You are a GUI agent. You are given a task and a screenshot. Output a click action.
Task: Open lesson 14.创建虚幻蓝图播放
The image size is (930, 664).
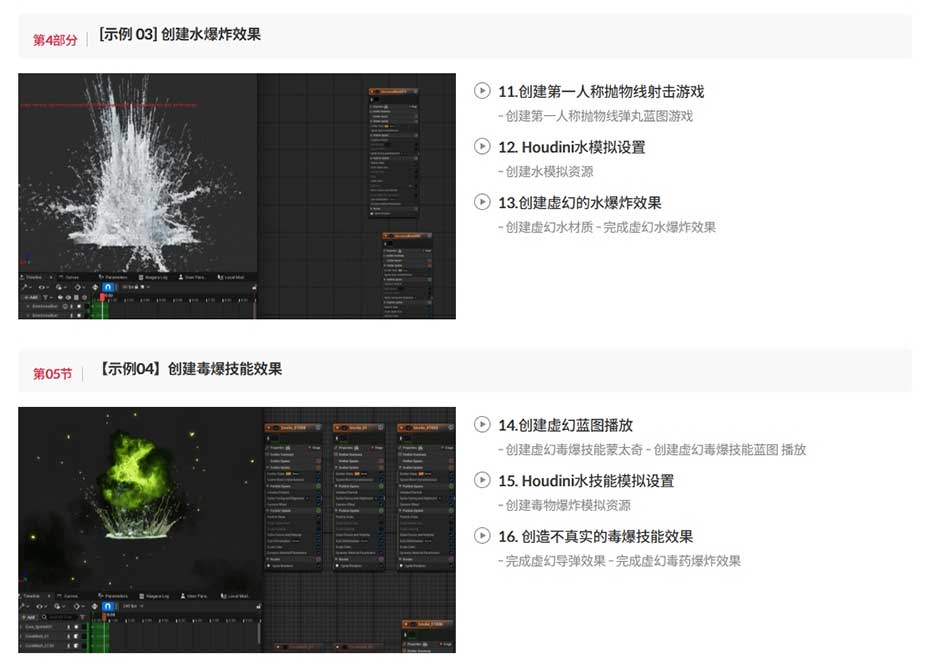pos(565,425)
